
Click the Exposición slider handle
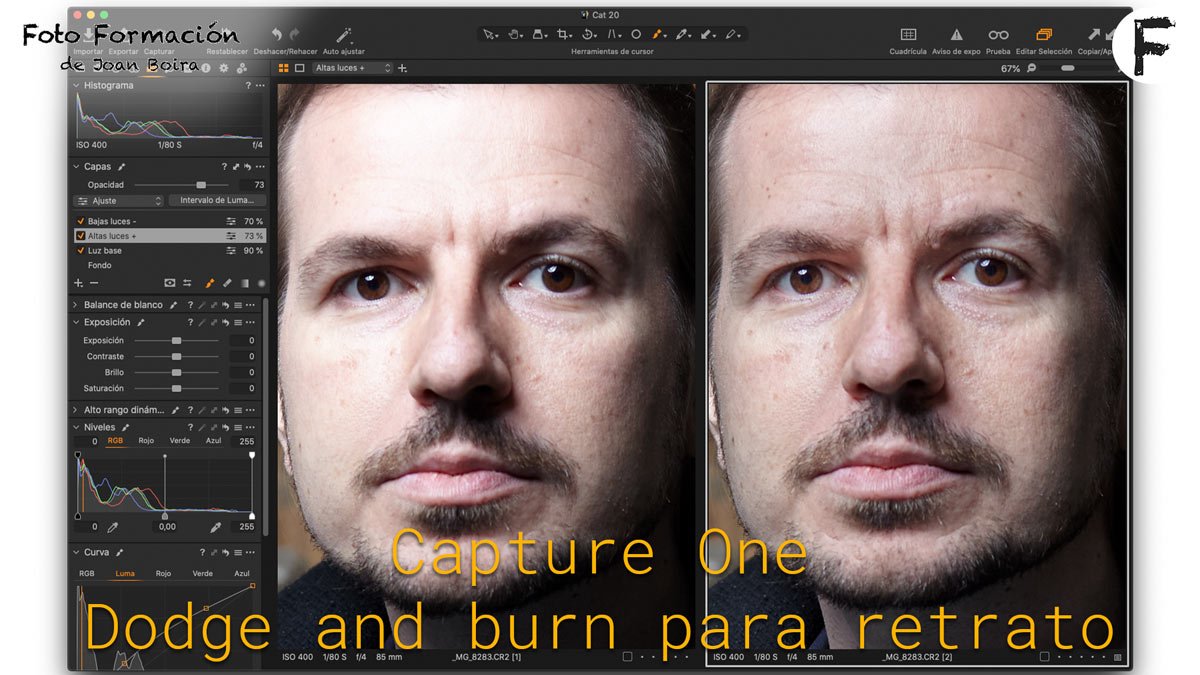tap(177, 341)
